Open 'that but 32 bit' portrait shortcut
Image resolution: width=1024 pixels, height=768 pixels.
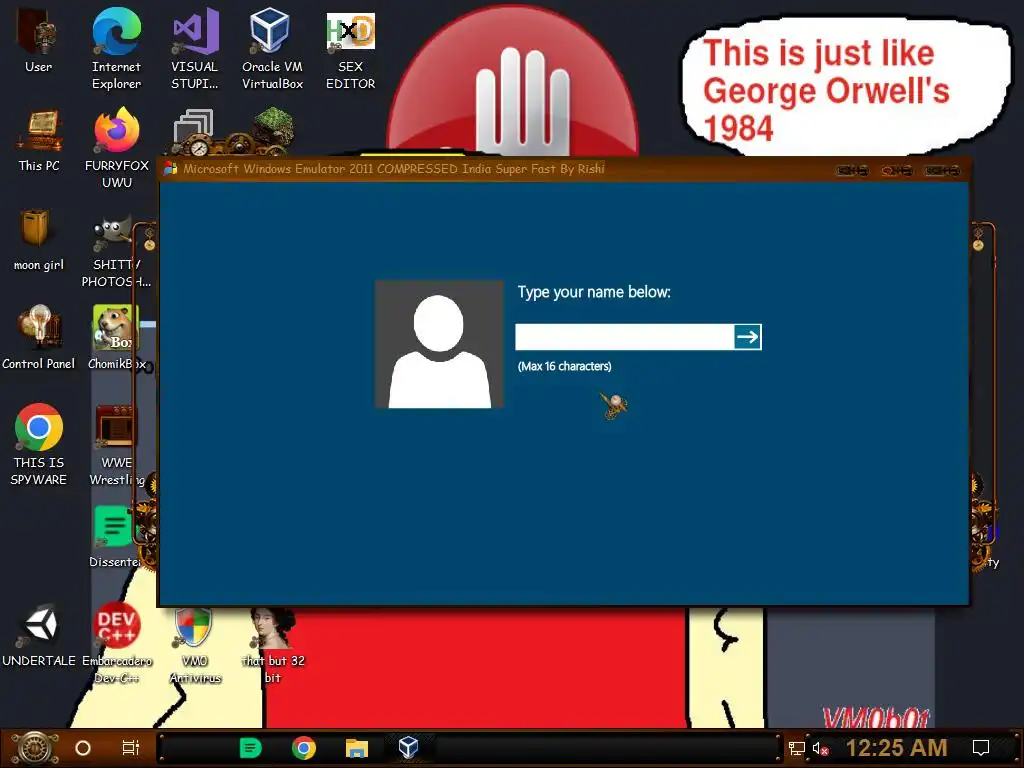tap(273, 644)
